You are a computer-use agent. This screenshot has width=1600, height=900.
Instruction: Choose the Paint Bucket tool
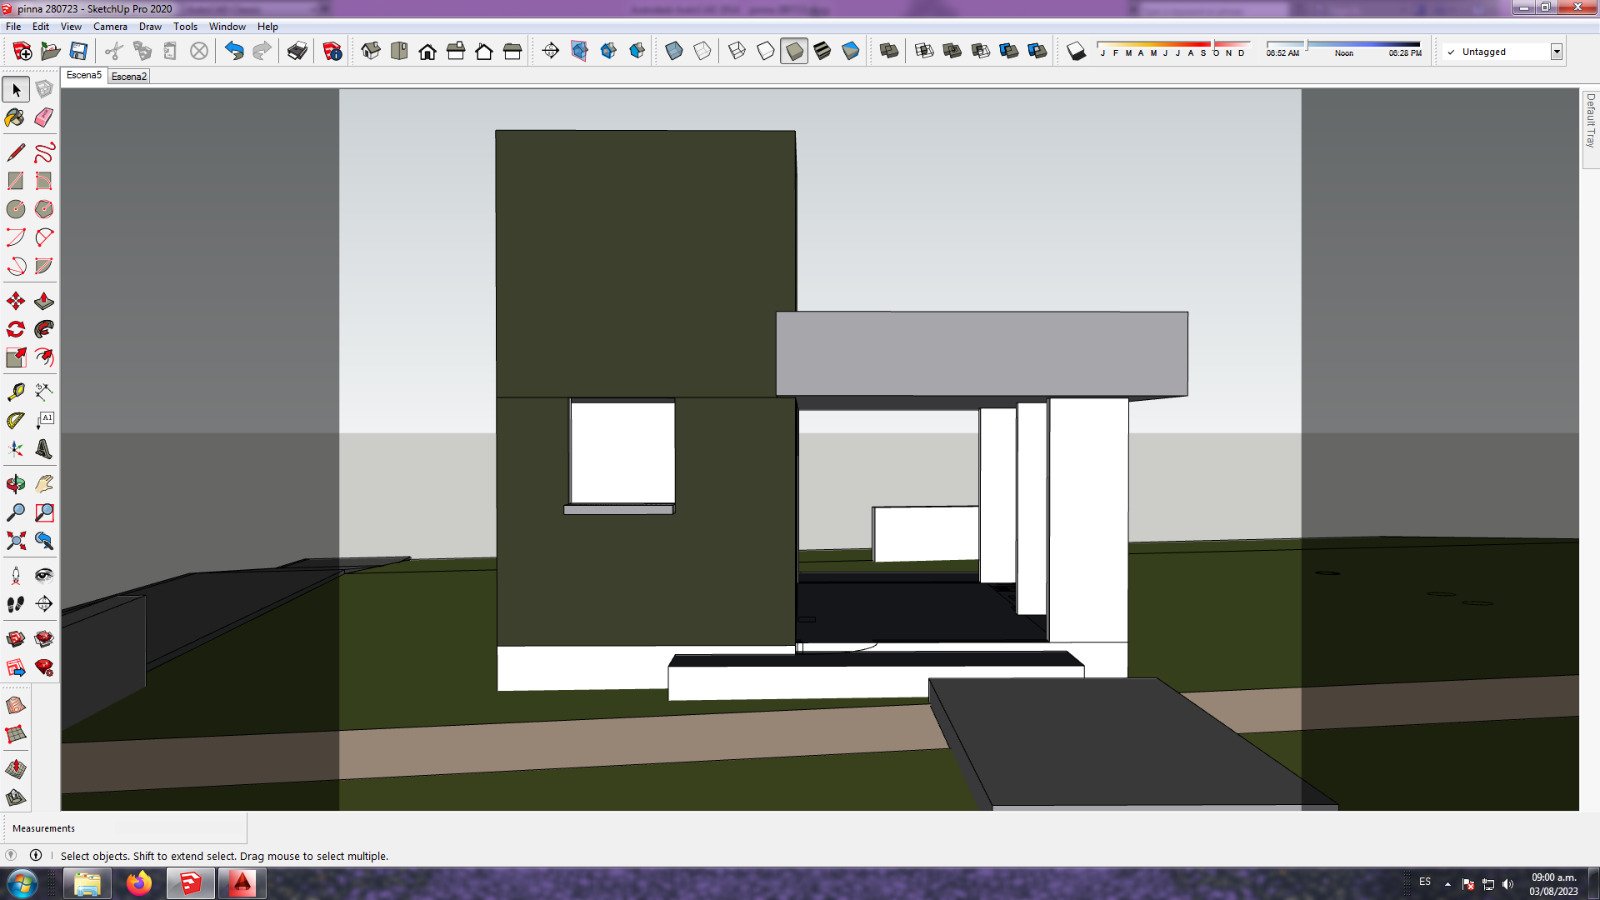(15, 118)
